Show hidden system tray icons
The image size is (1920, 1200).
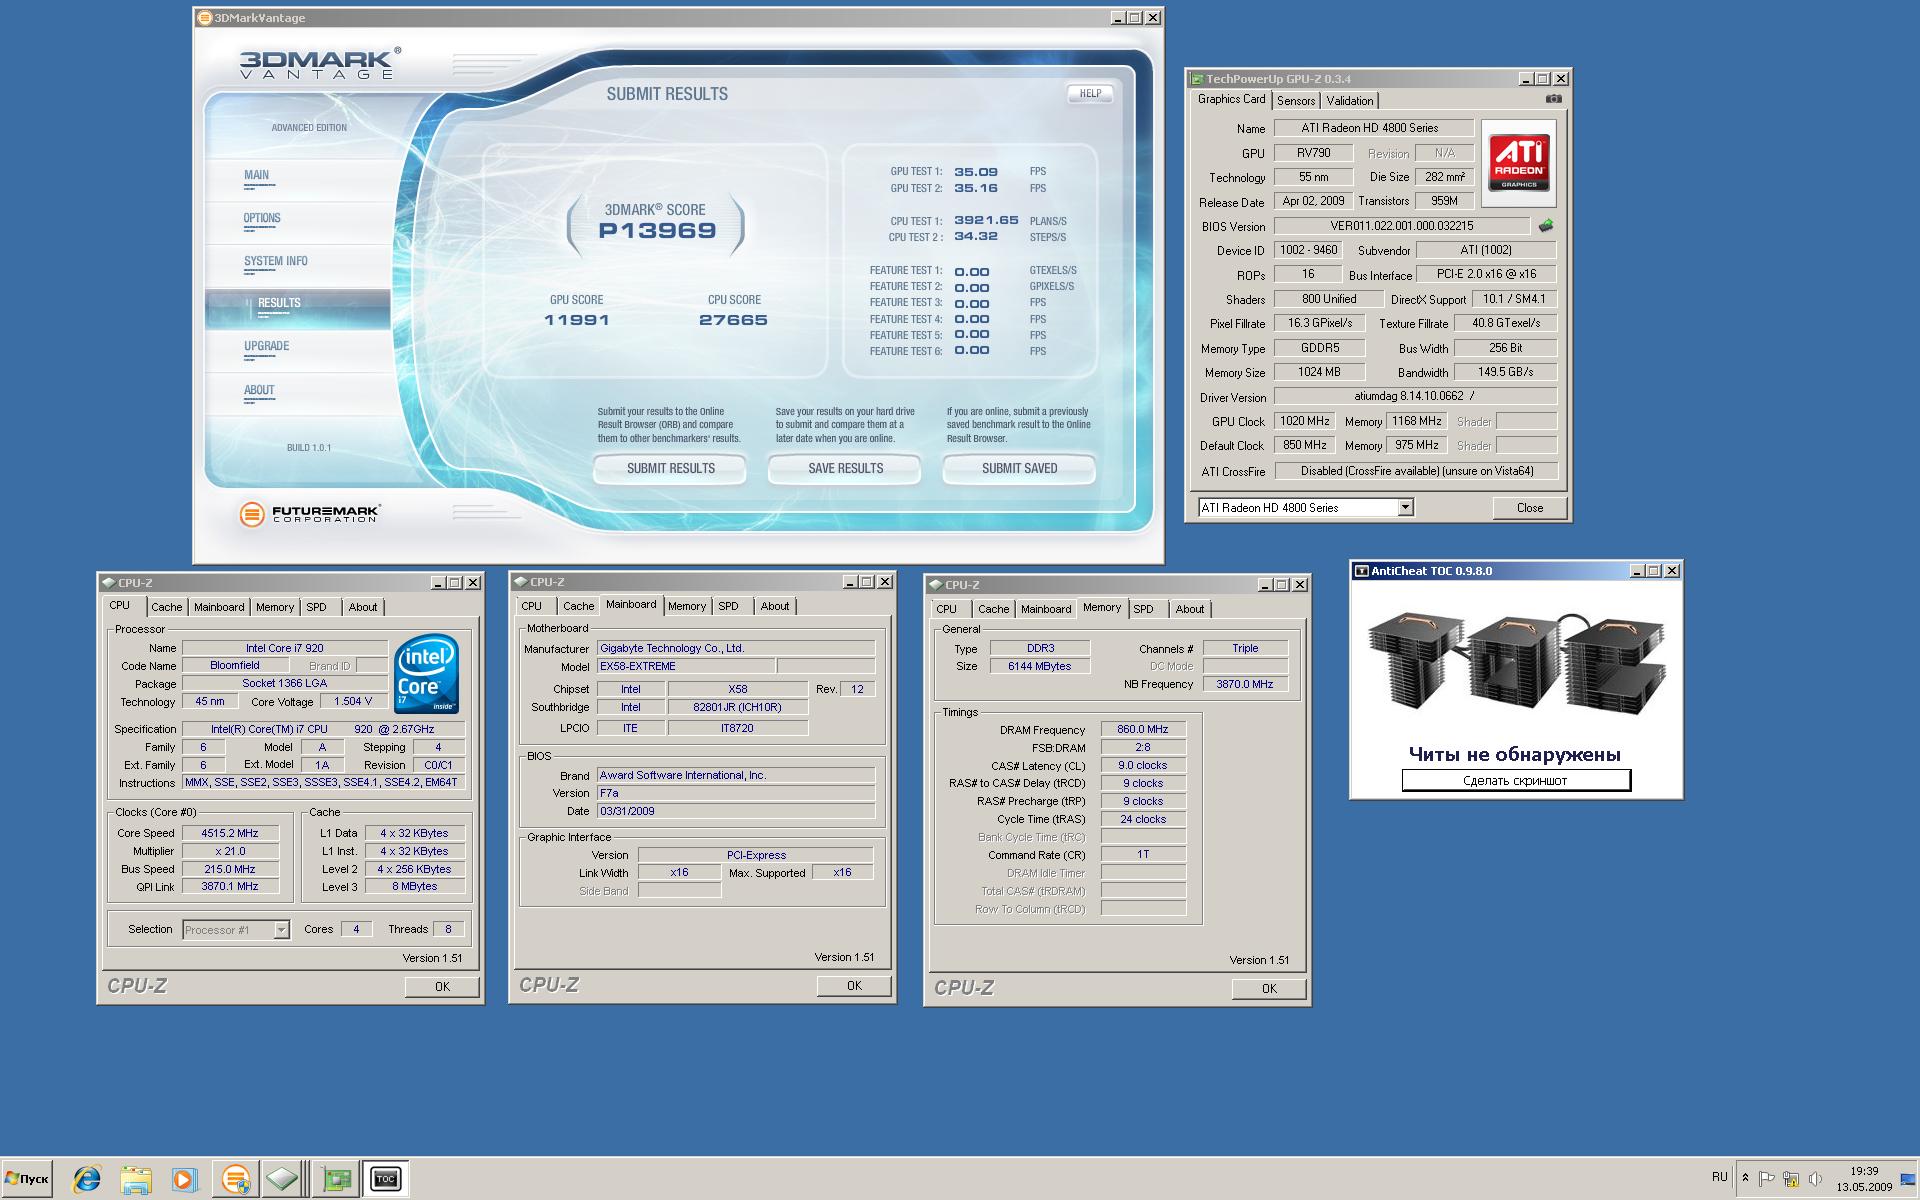(1745, 1178)
